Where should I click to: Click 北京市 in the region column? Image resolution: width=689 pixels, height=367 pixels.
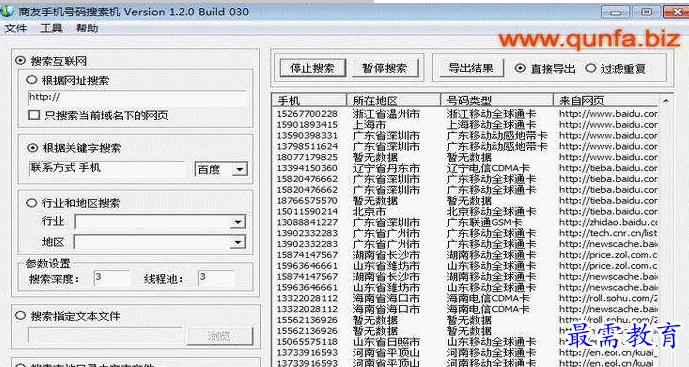click(x=370, y=211)
